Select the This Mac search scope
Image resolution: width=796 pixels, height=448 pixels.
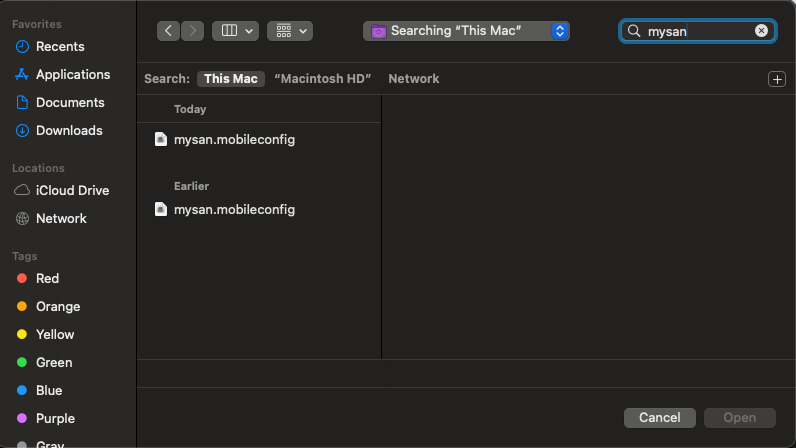[231, 79]
